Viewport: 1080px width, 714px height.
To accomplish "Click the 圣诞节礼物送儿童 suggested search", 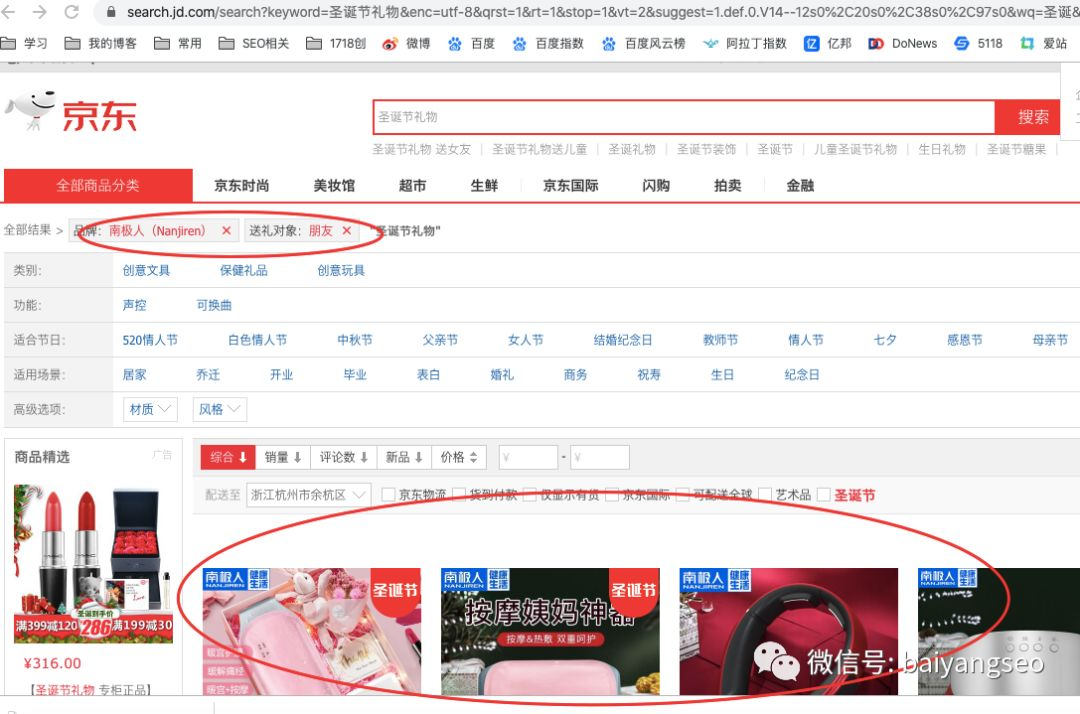I will click(x=539, y=149).
